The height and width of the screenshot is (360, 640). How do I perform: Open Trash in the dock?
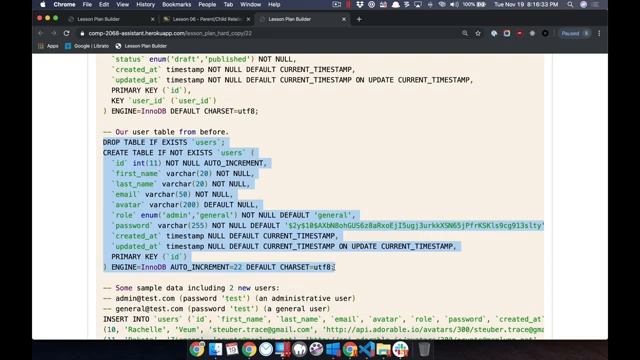coord(424,349)
